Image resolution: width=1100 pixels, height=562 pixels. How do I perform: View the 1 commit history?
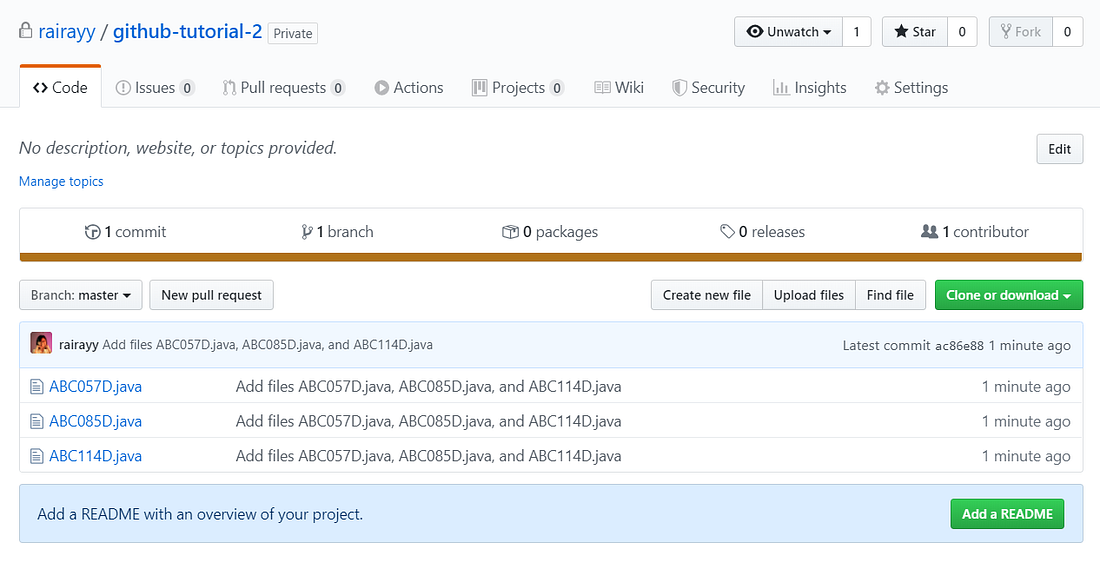(x=126, y=232)
